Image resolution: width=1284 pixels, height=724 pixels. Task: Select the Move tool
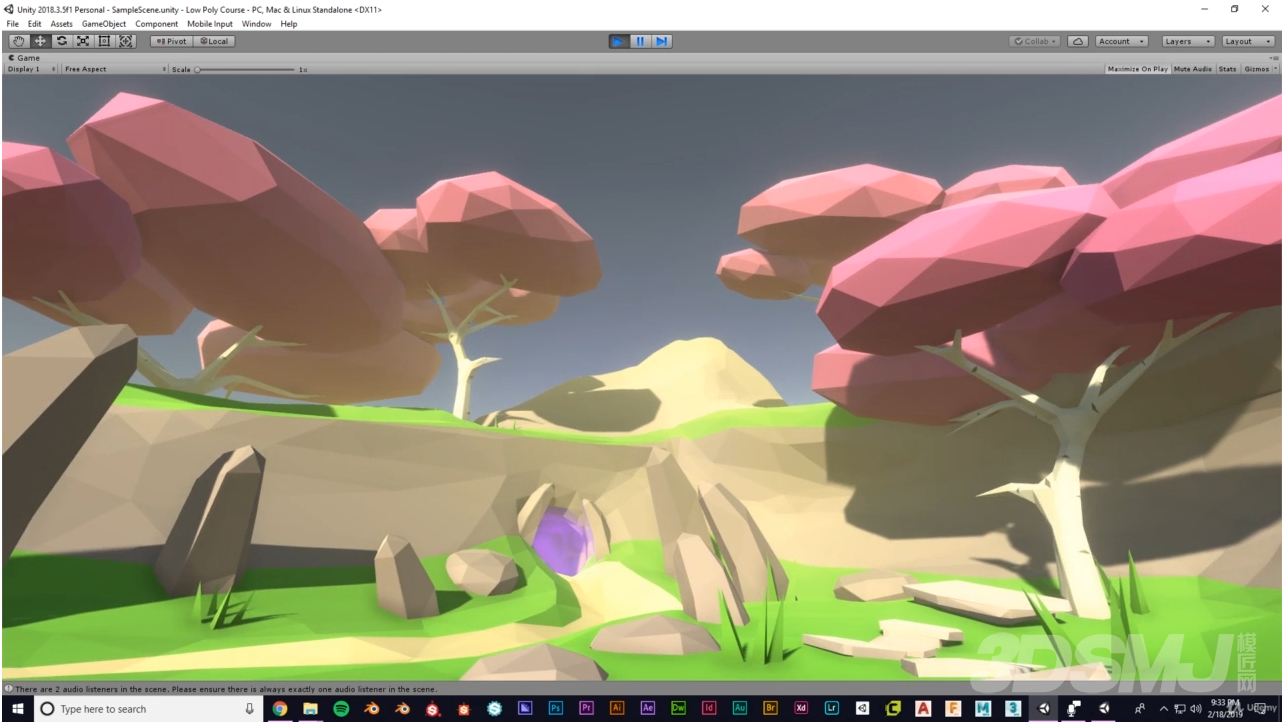click(x=40, y=41)
